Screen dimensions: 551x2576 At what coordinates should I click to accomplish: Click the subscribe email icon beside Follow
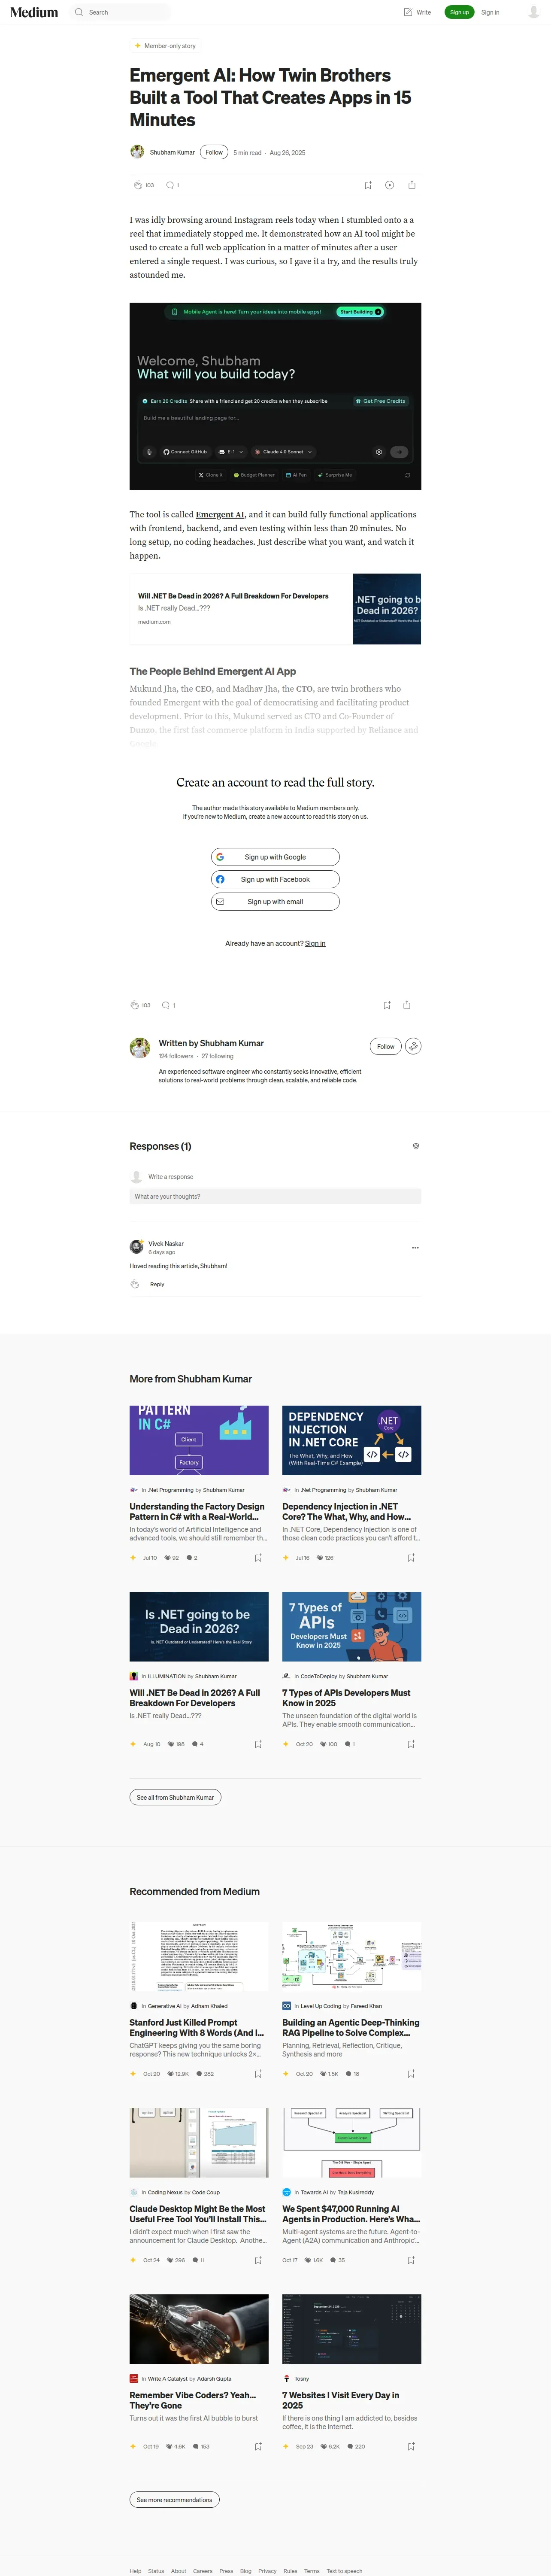click(413, 1046)
